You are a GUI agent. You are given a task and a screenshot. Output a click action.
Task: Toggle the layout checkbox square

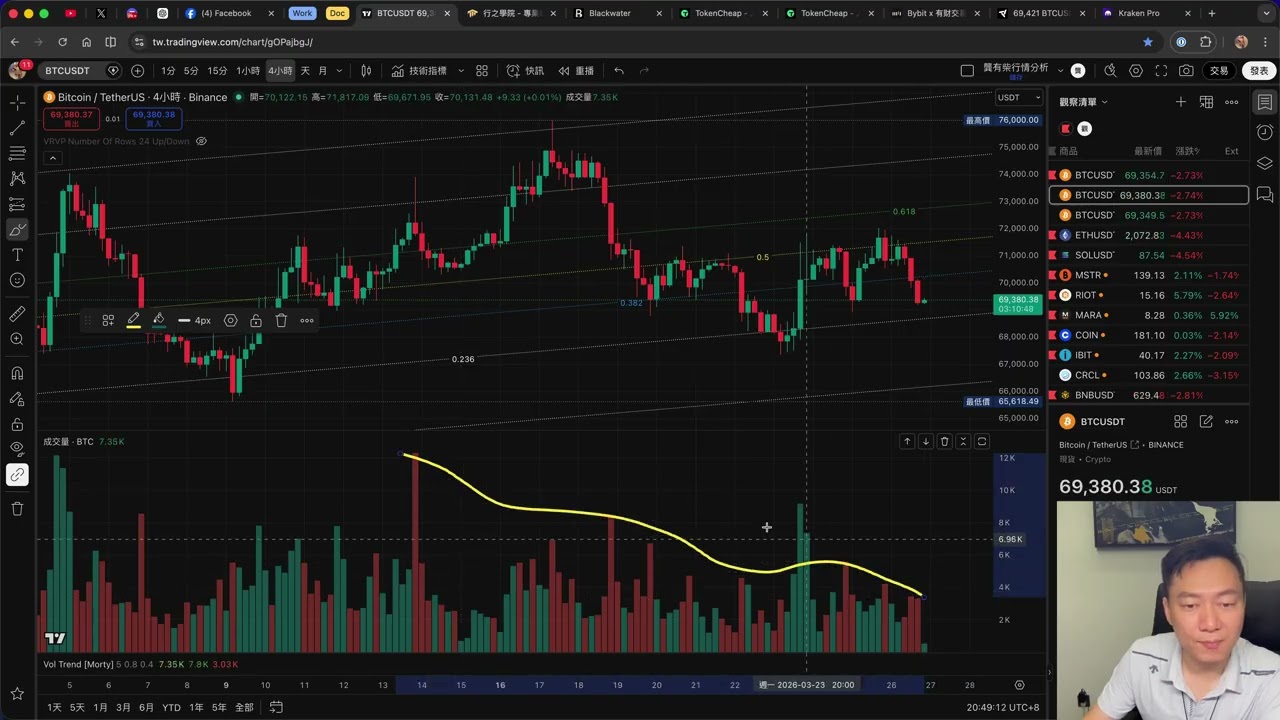[967, 71]
